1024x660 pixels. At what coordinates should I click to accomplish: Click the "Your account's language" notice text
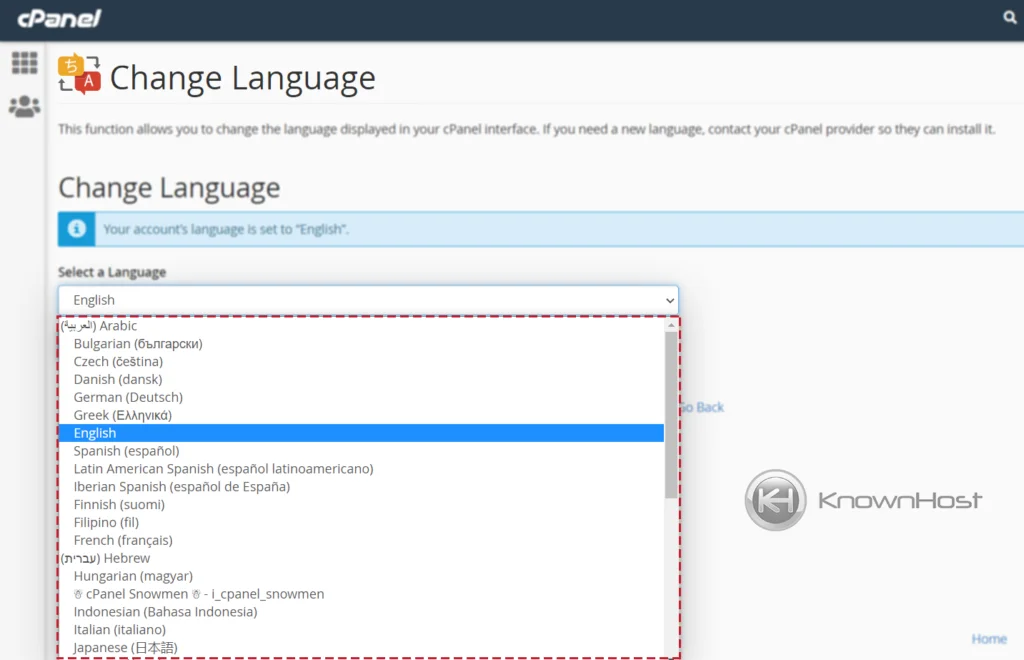click(226, 229)
